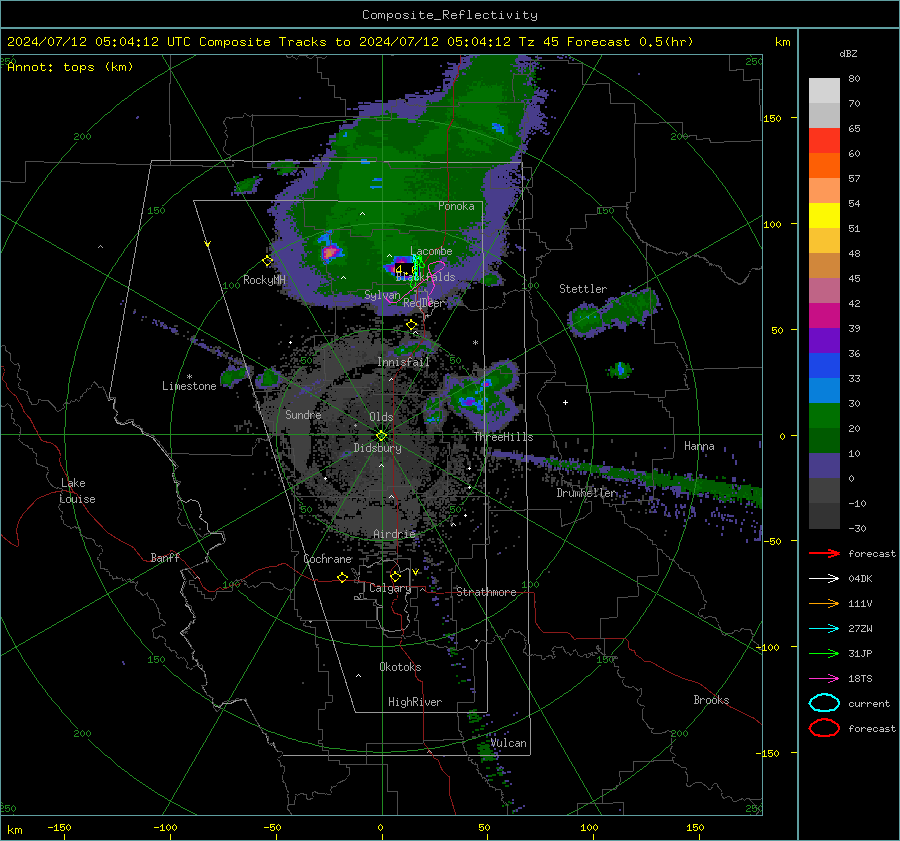900x841 pixels.
Task: Click the 'current' legend label
Action: tap(869, 703)
